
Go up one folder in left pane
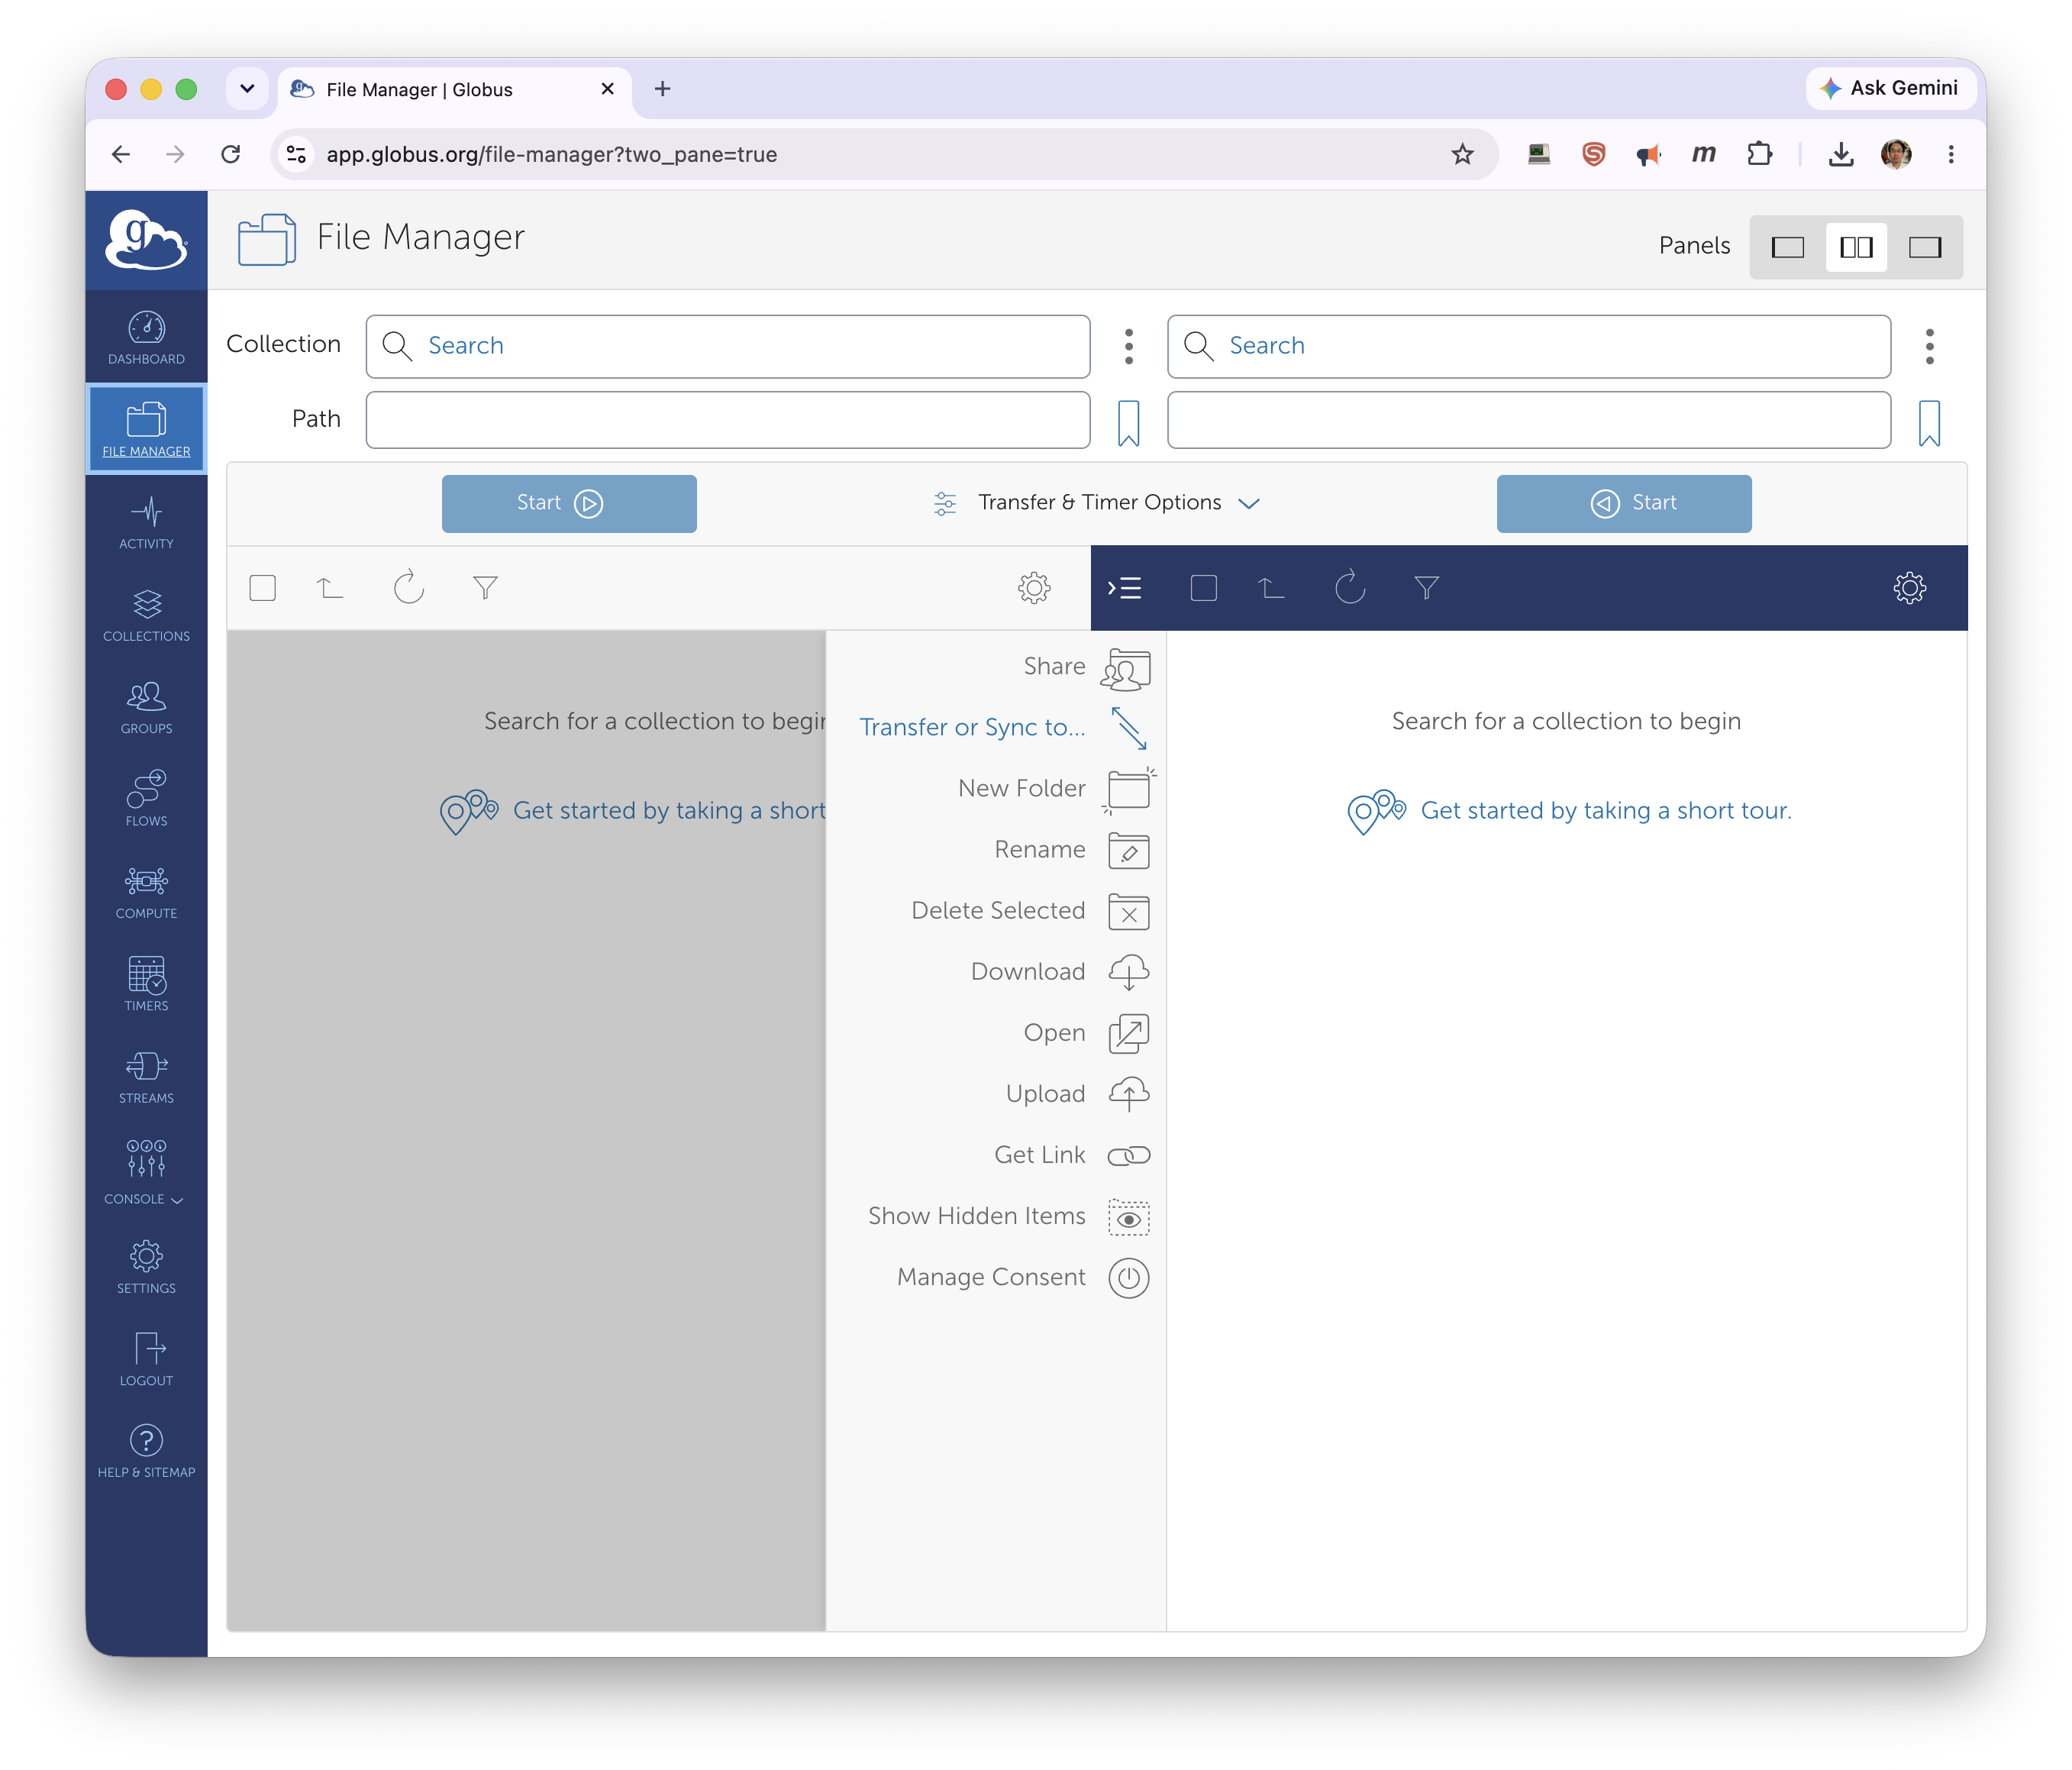[330, 588]
